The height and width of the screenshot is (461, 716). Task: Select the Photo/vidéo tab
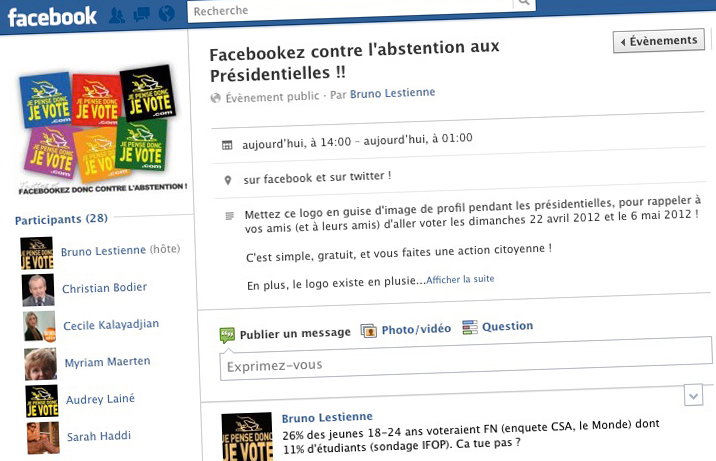coord(415,328)
